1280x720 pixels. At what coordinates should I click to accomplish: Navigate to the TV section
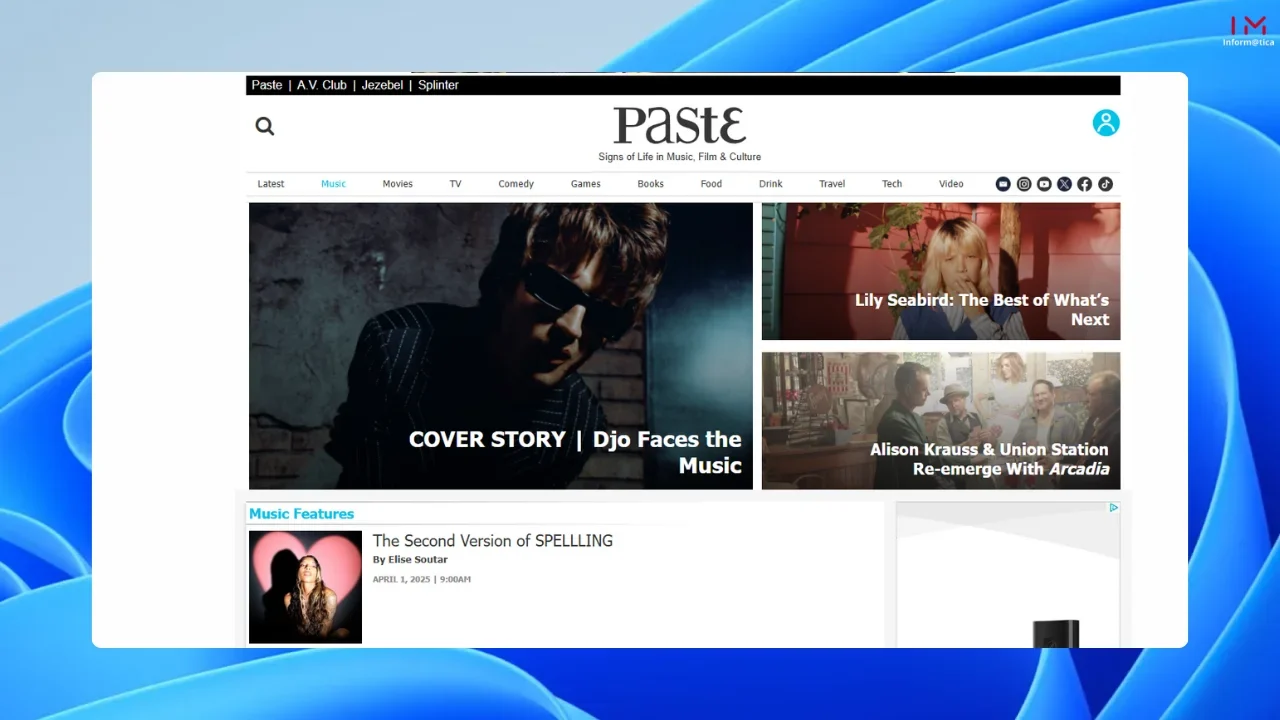(455, 184)
